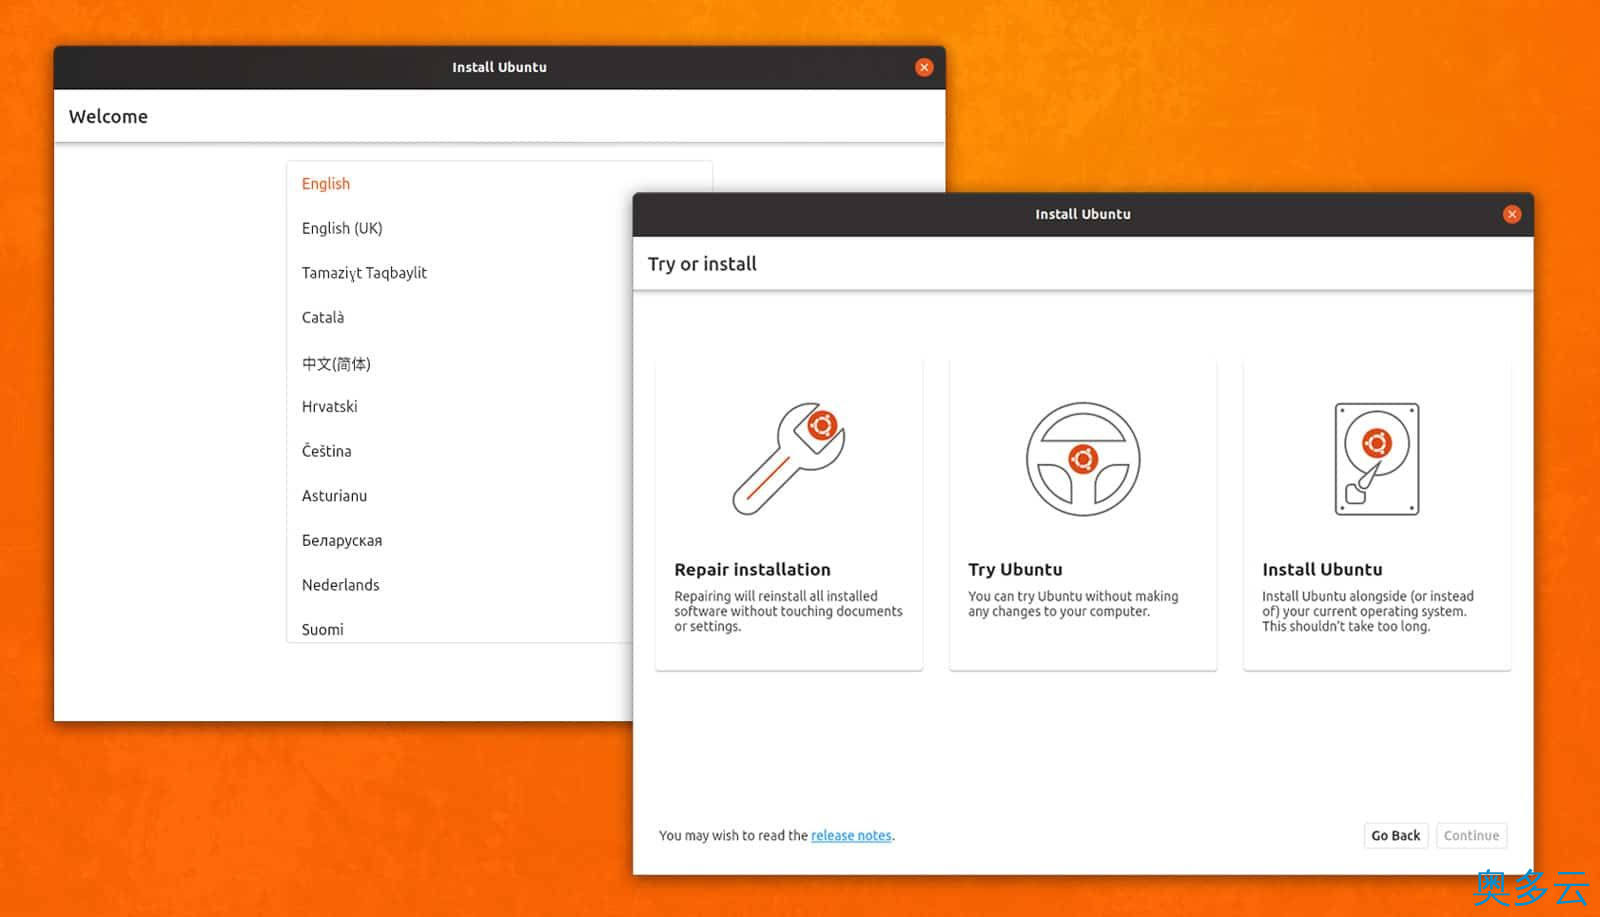The height and width of the screenshot is (917, 1600).
Task: Close the Welcome installer window
Action: tap(924, 67)
